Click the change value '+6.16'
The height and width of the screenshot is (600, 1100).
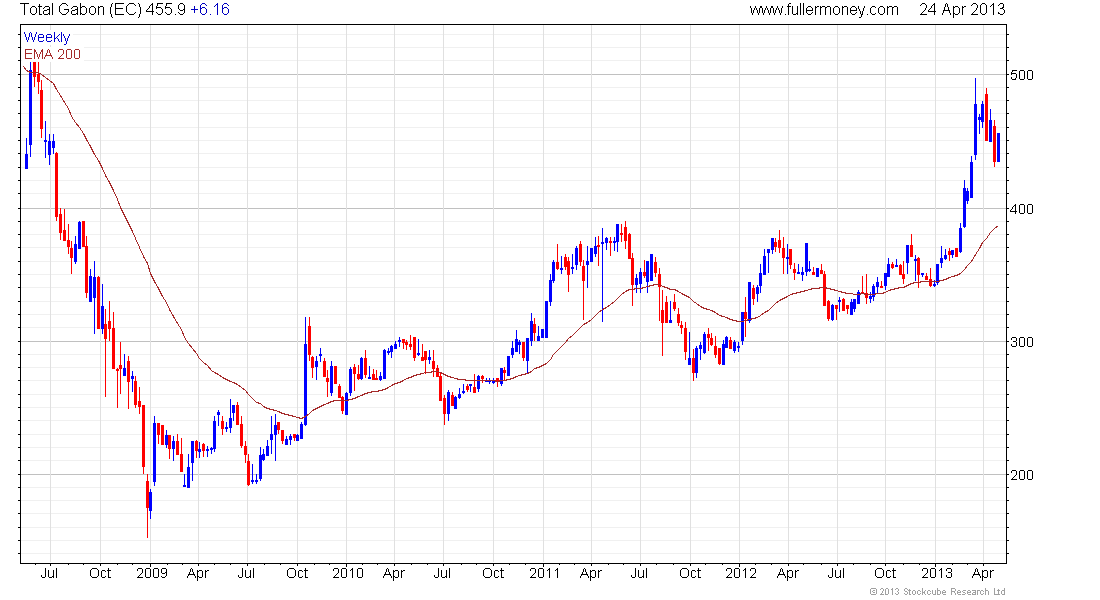point(210,10)
